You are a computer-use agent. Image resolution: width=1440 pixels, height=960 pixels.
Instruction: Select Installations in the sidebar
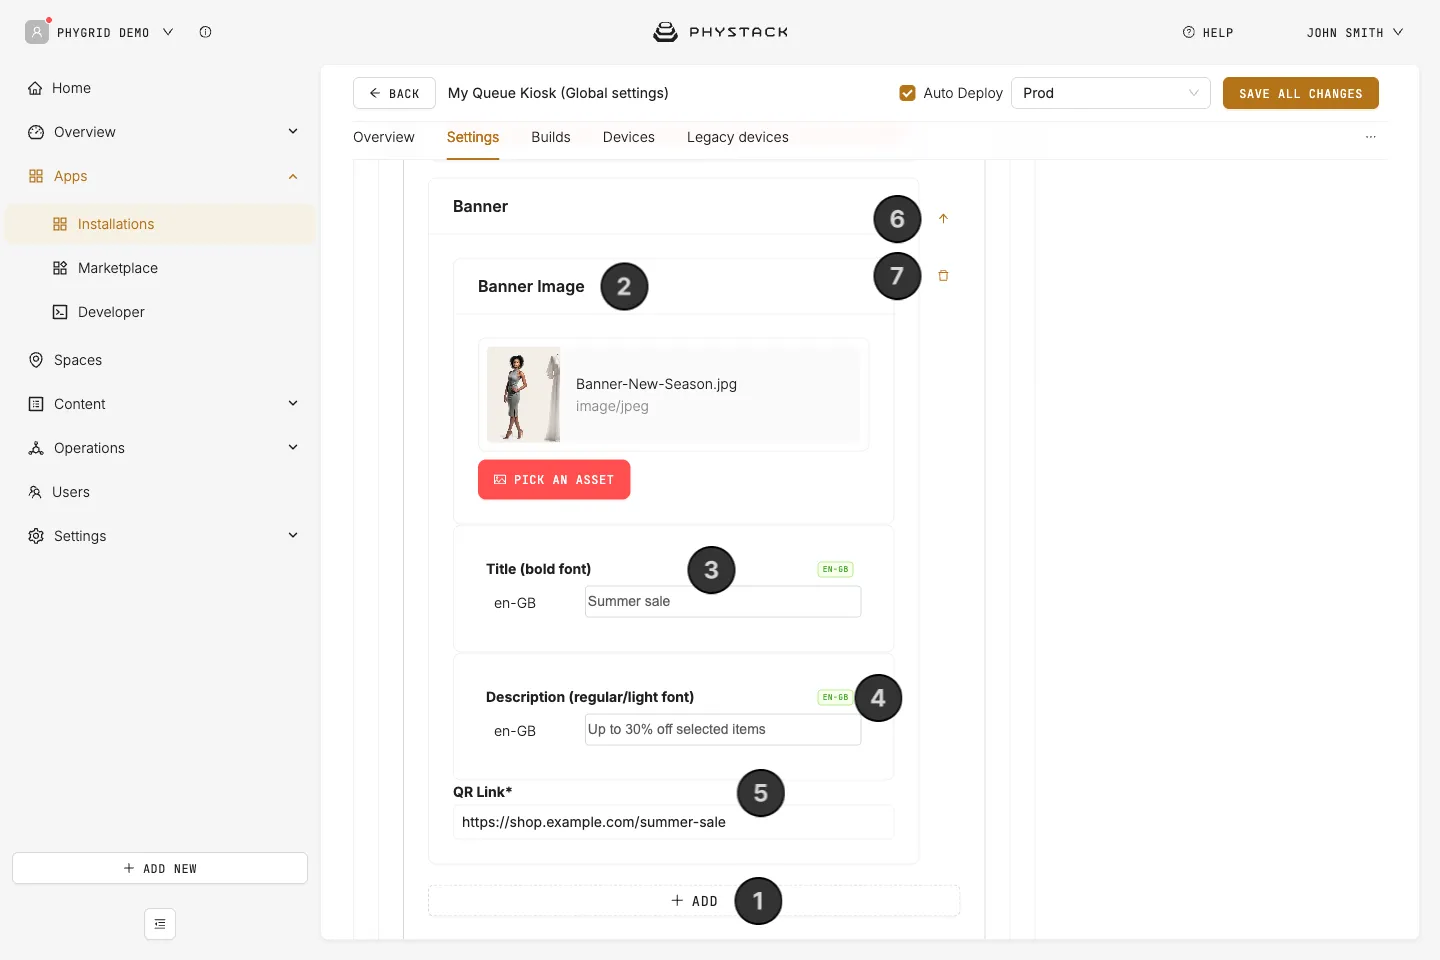pyautogui.click(x=160, y=224)
